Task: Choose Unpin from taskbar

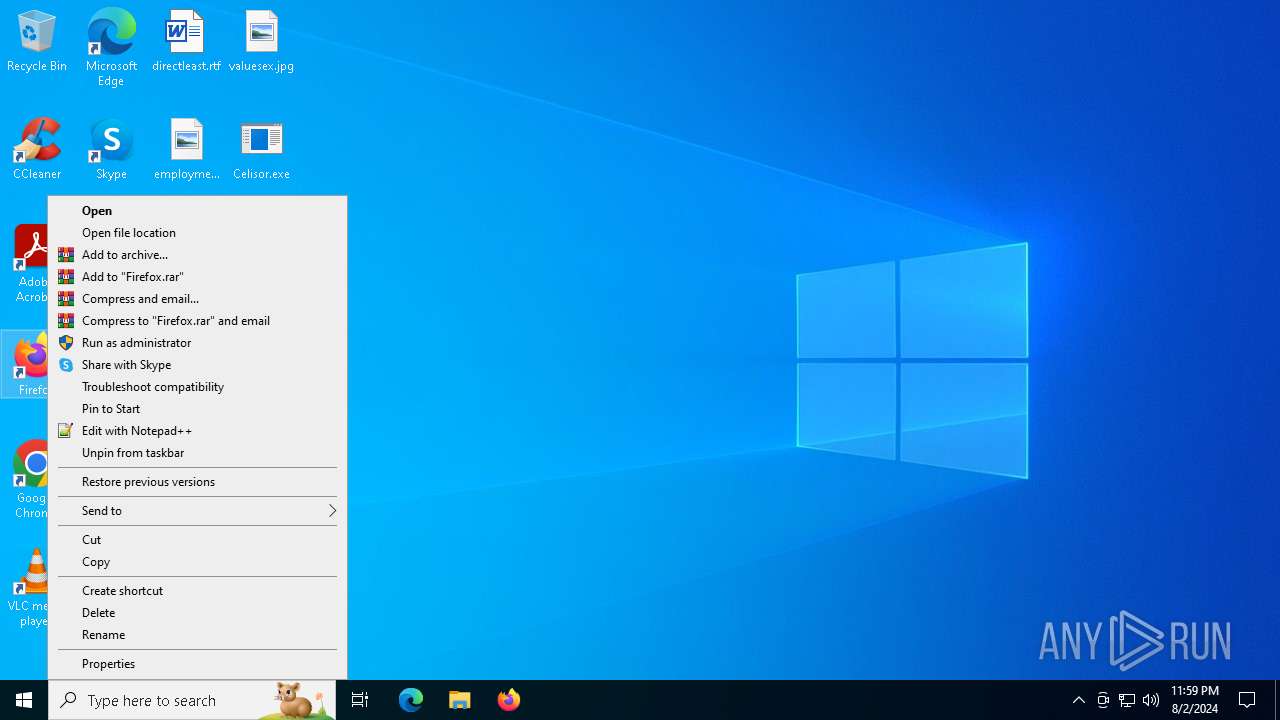Action: [x=197, y=453]
